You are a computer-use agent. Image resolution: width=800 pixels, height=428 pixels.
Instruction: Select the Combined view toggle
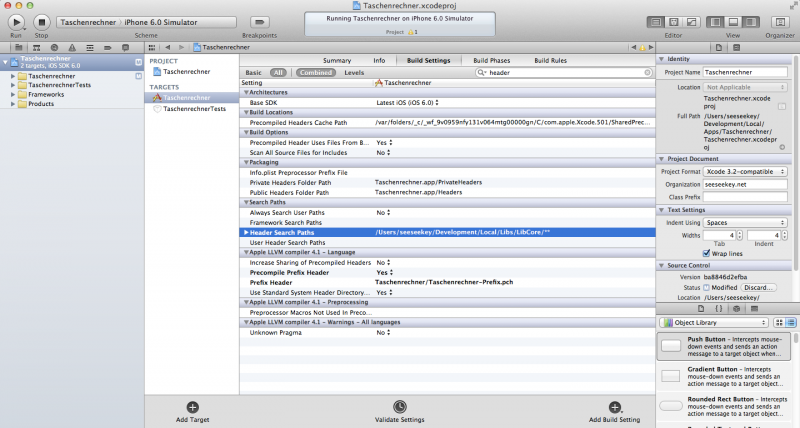(x=316, y=73)
